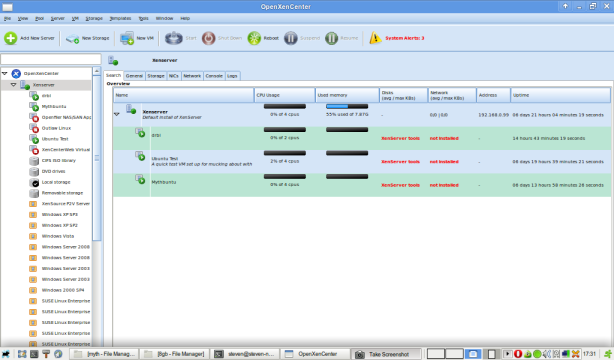Viewport: 614px width, 360px height.
Task: Click the Uptime column header
Action: [560, 95]
